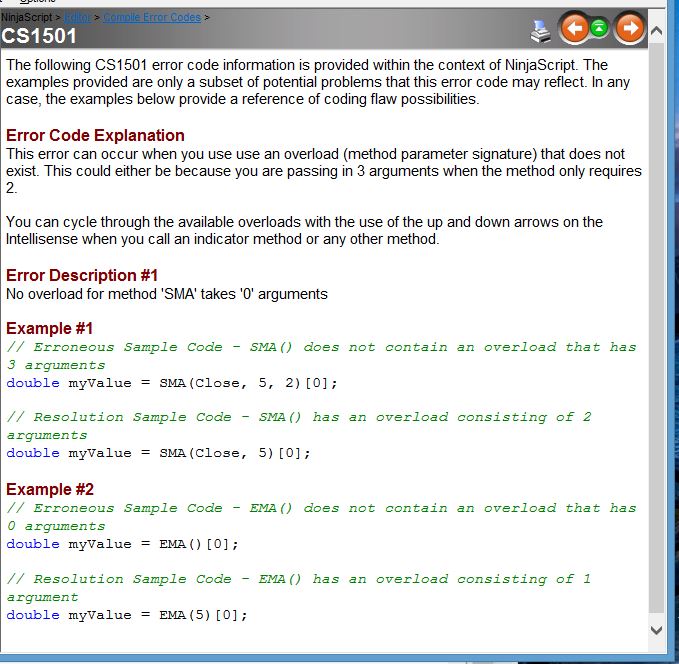679x664 pixels.
Task: Click the green up-to-parent topic icon
Action: 599,29
